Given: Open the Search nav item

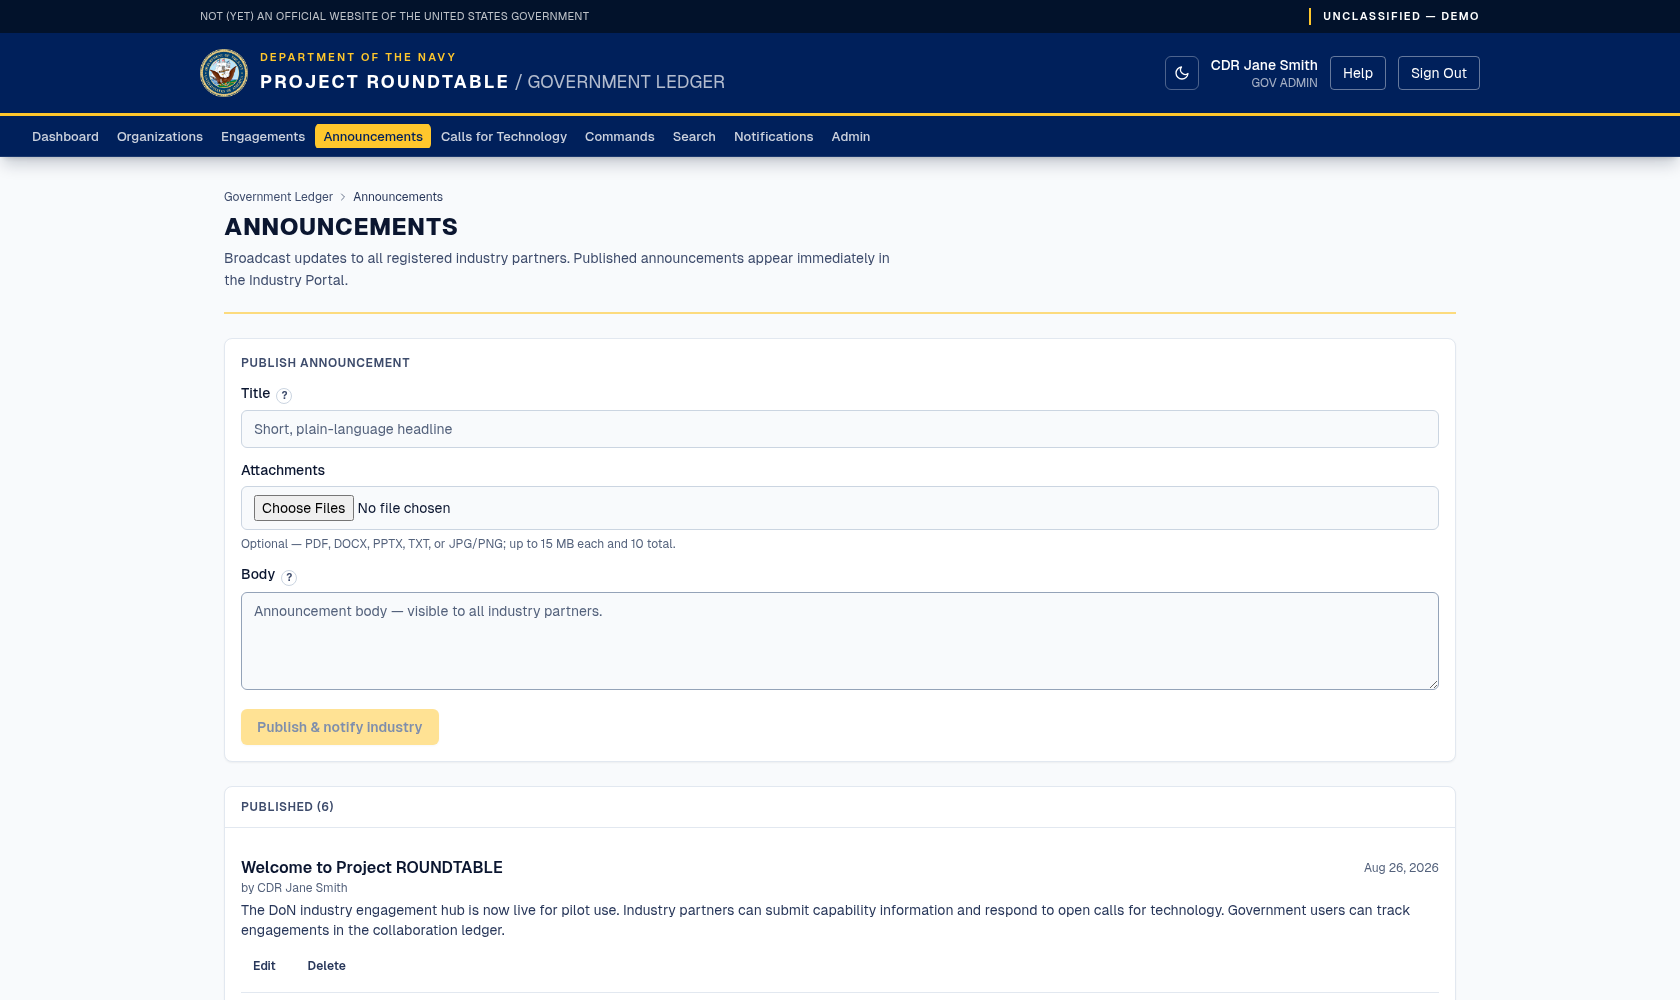Looking at the screenshot, I should (x=694, y=136).
